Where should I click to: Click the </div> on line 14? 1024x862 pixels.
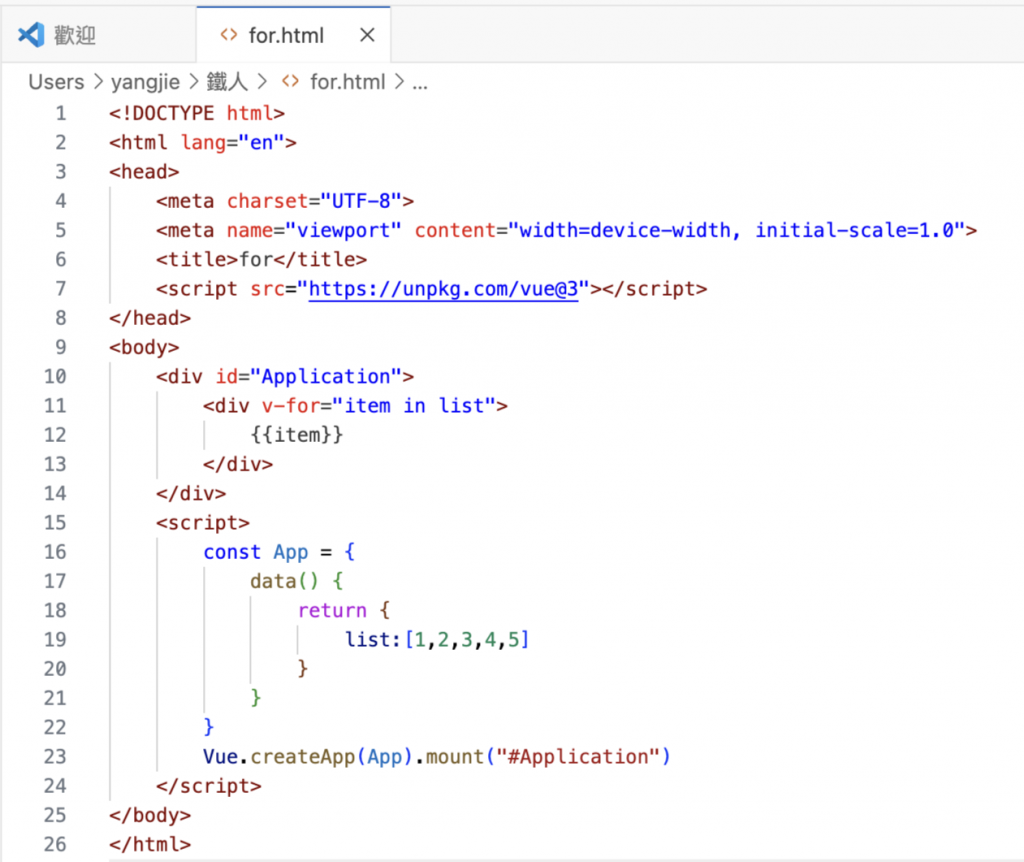191,494
